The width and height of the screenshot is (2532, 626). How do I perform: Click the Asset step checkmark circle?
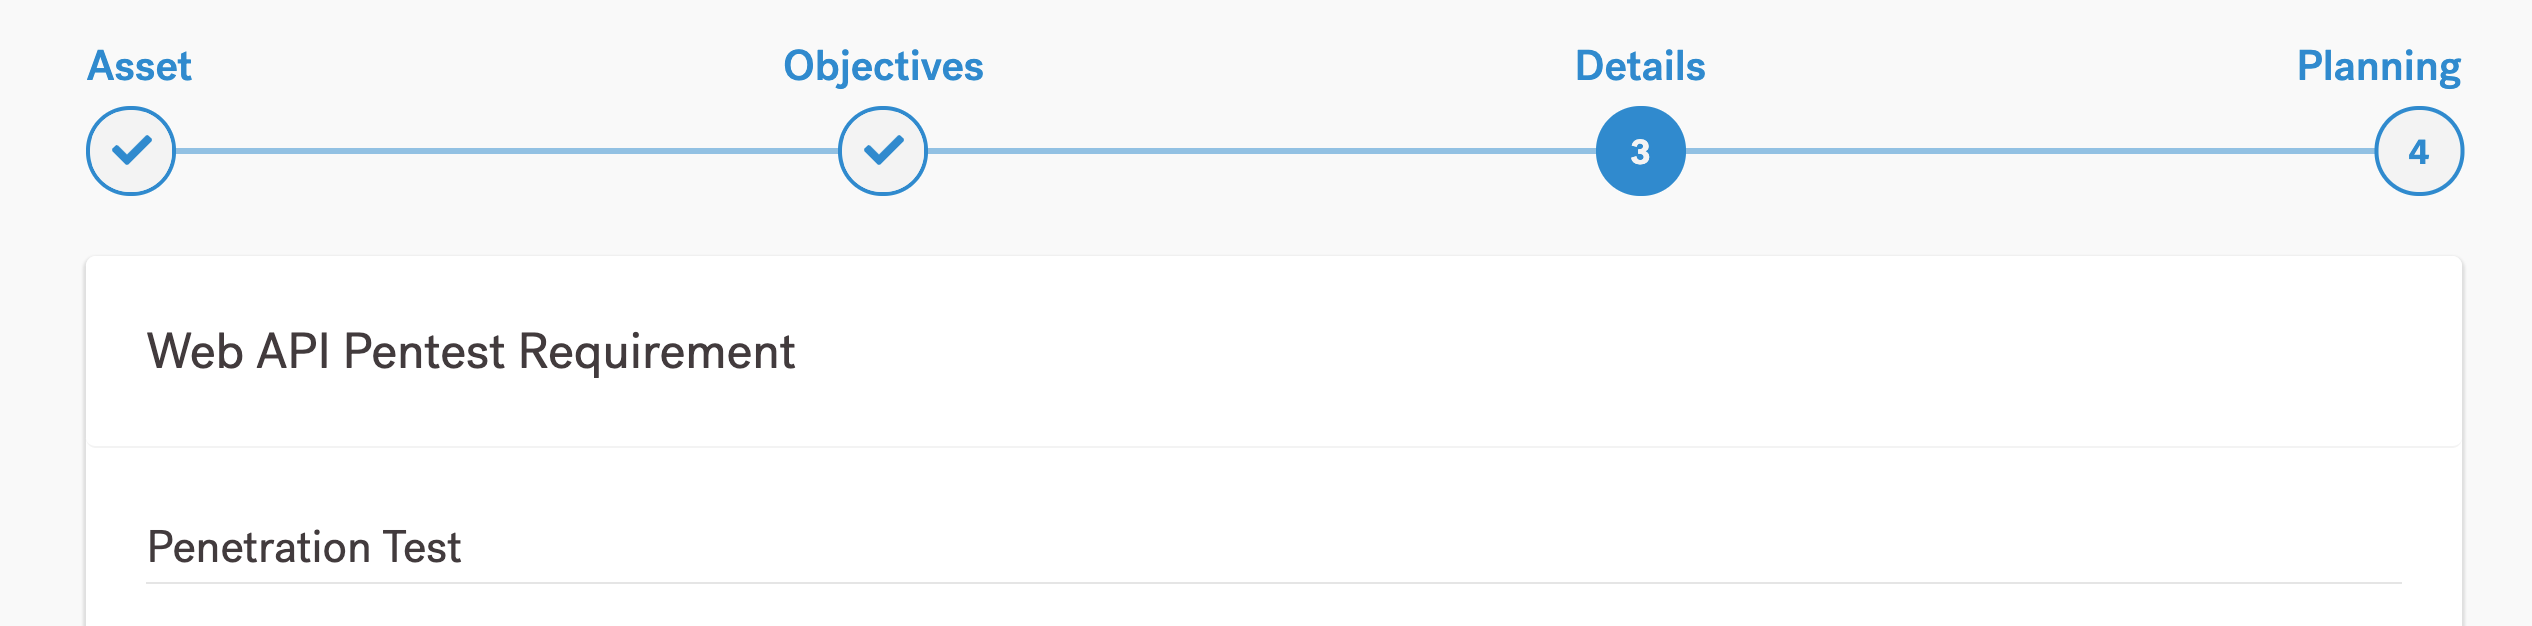(131, 151)
